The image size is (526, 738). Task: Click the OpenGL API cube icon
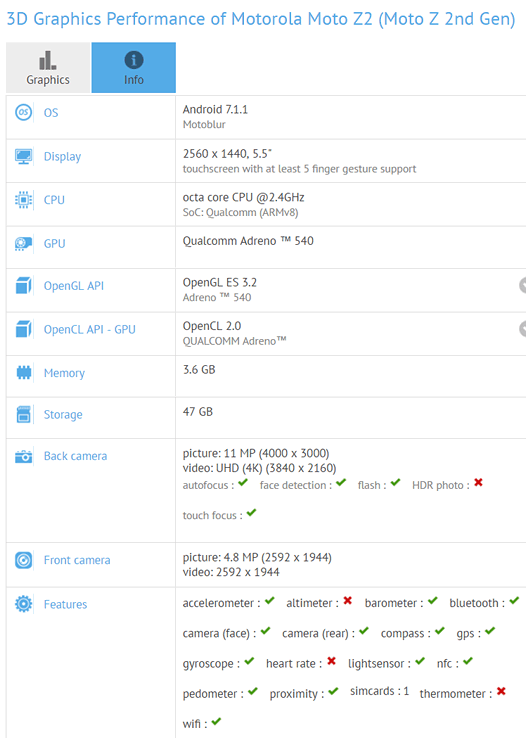point(24,286)
